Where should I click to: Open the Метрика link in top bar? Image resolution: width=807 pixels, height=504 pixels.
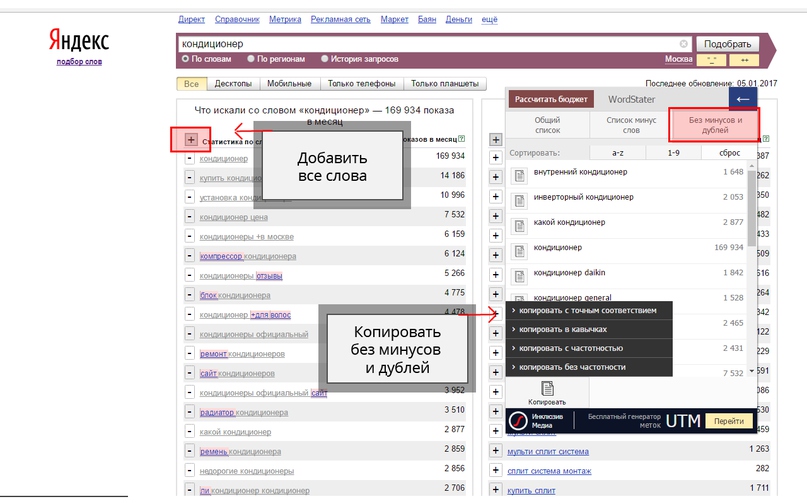(285, 20)
